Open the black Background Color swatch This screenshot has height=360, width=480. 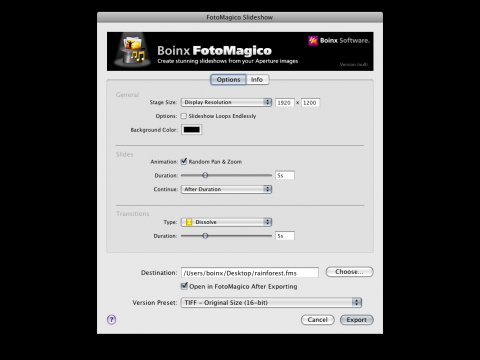point(192,130)
